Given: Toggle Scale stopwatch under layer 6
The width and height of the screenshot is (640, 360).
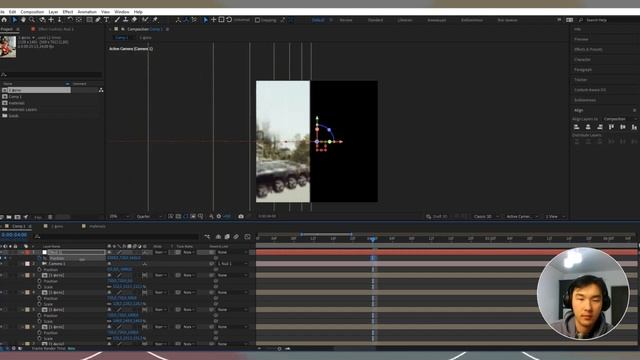Looking at the screenshot, I should 40,338.
